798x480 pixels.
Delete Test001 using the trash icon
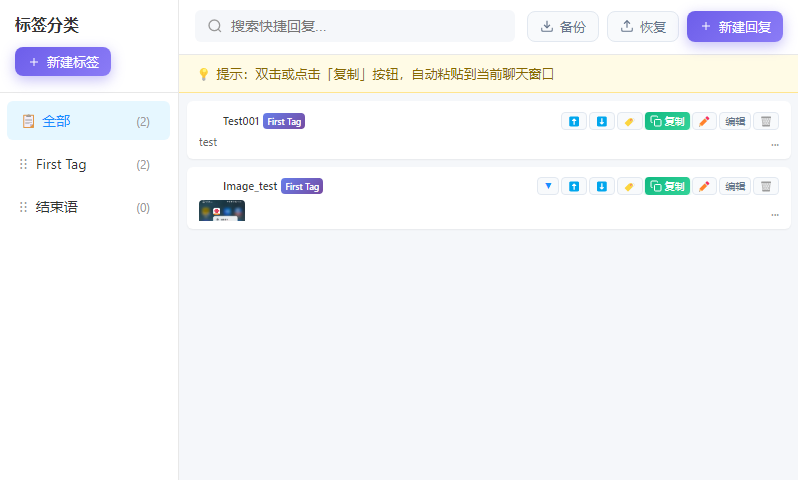[x=766, y=121]
